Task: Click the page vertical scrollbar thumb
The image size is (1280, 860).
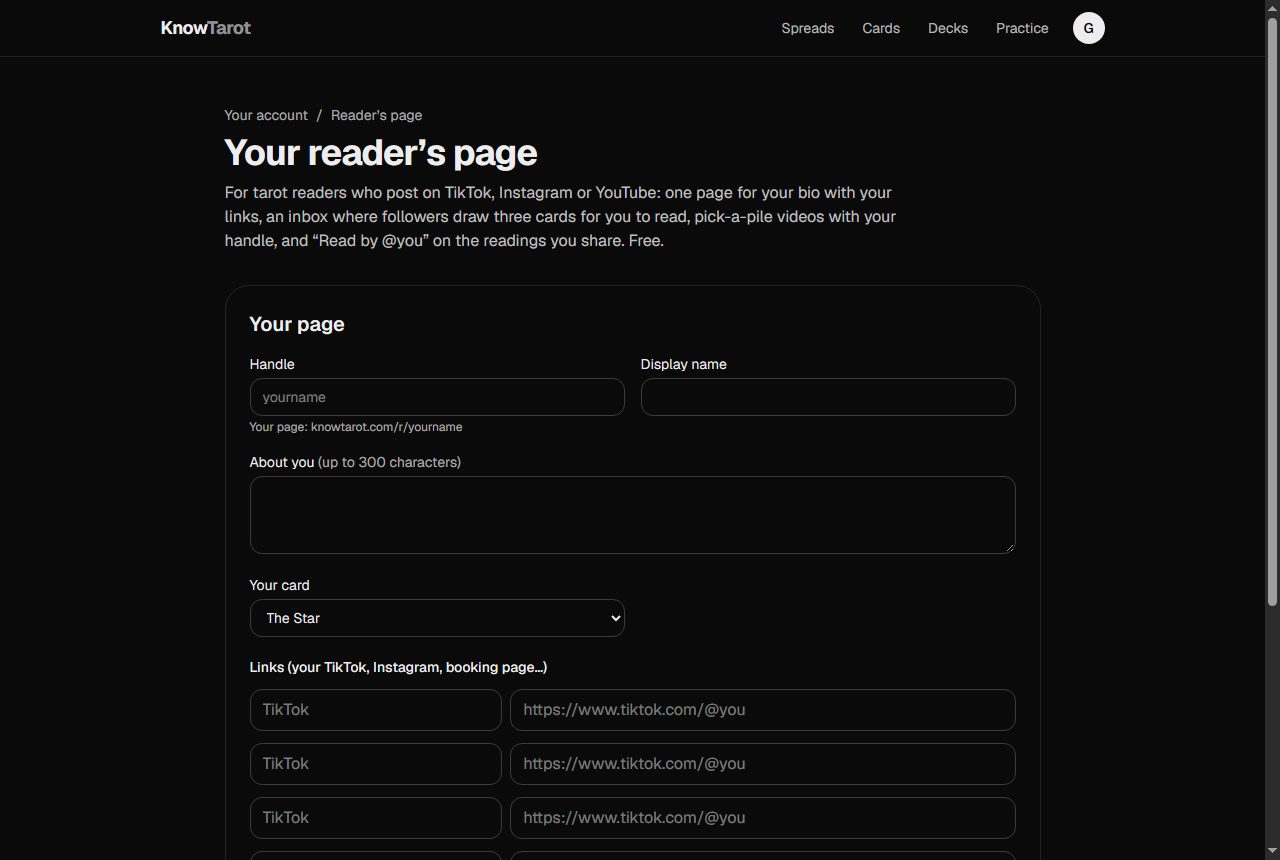Action: pos(1272,310)
